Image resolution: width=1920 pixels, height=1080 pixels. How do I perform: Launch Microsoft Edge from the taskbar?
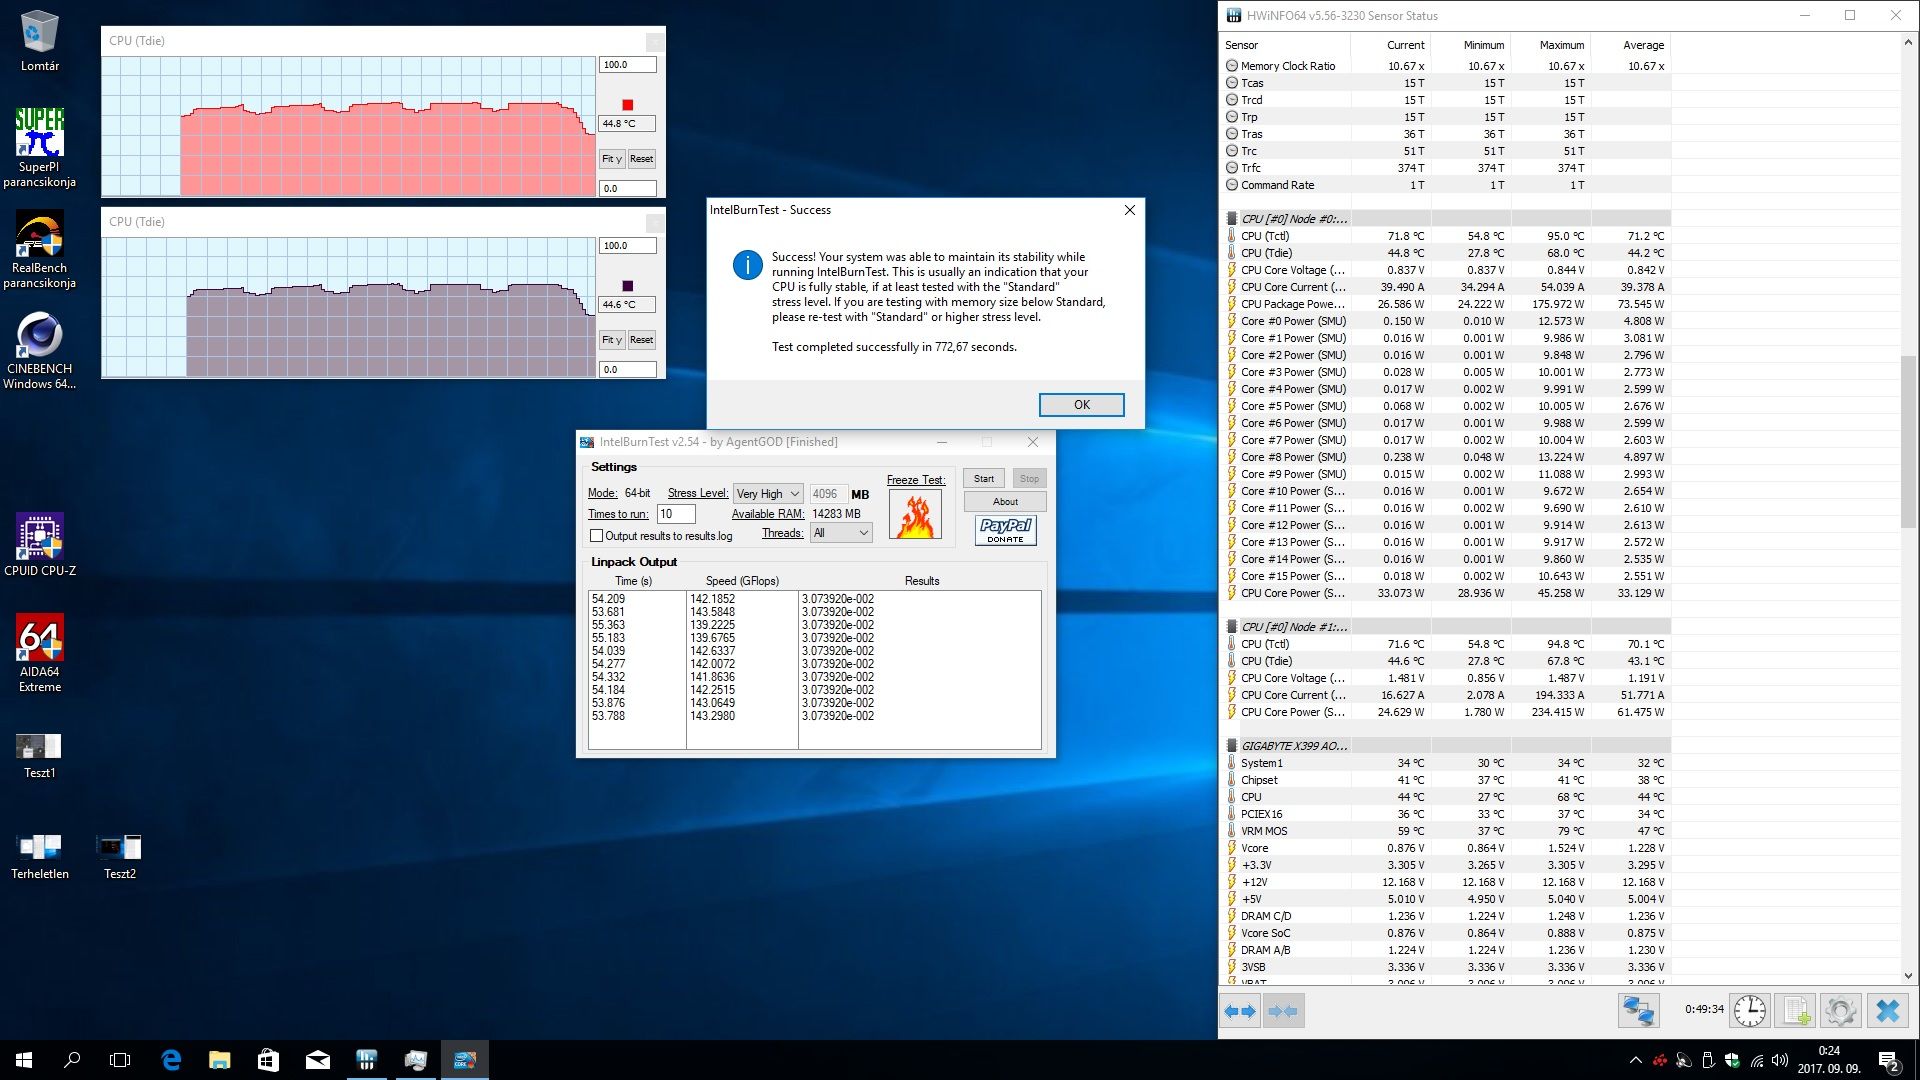171,1060
